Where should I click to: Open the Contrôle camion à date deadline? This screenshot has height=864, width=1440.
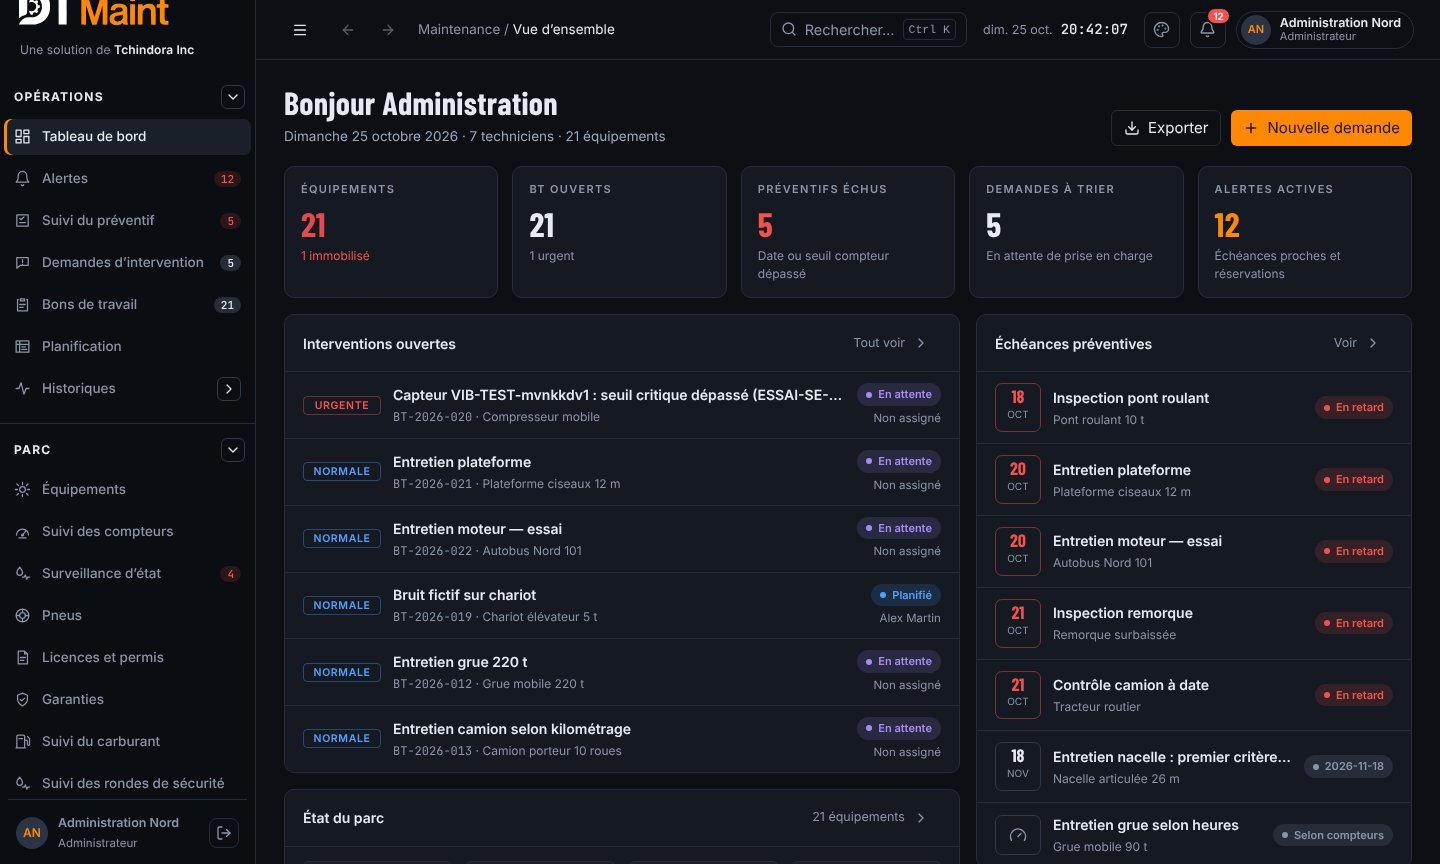tap(1194, 695)
